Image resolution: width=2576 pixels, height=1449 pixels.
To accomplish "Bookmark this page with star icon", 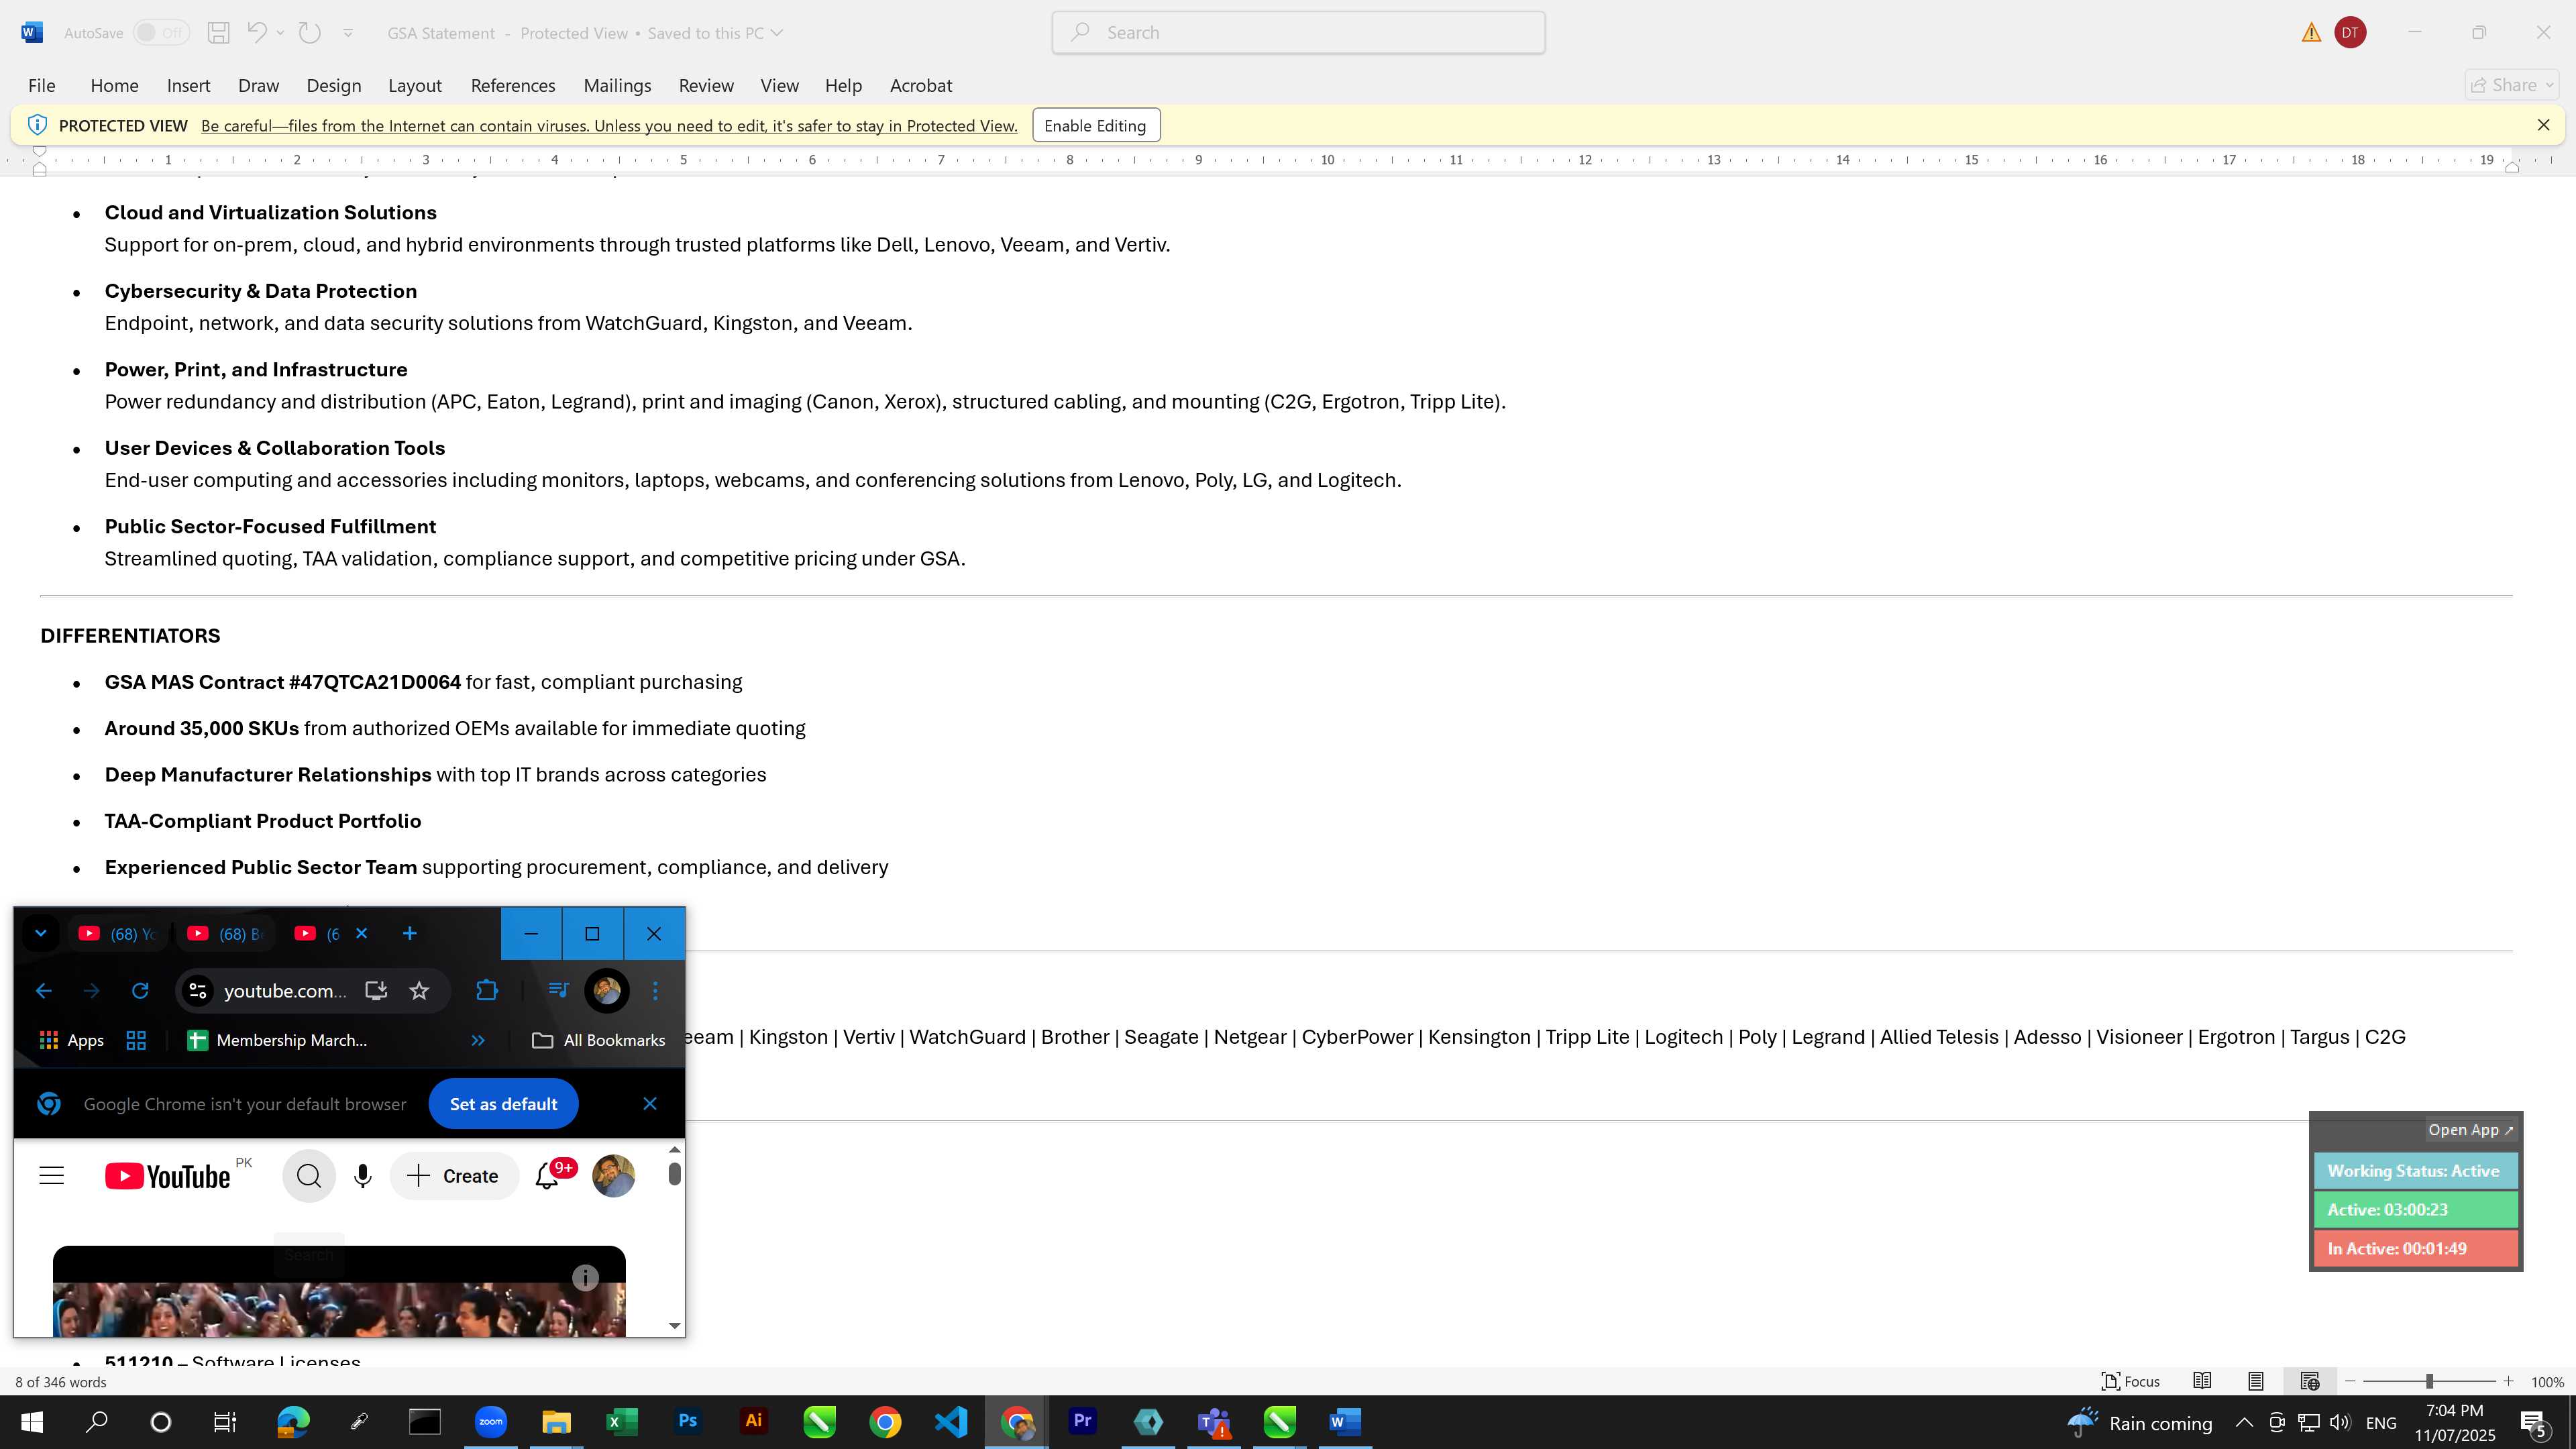I will coord(419,991).
